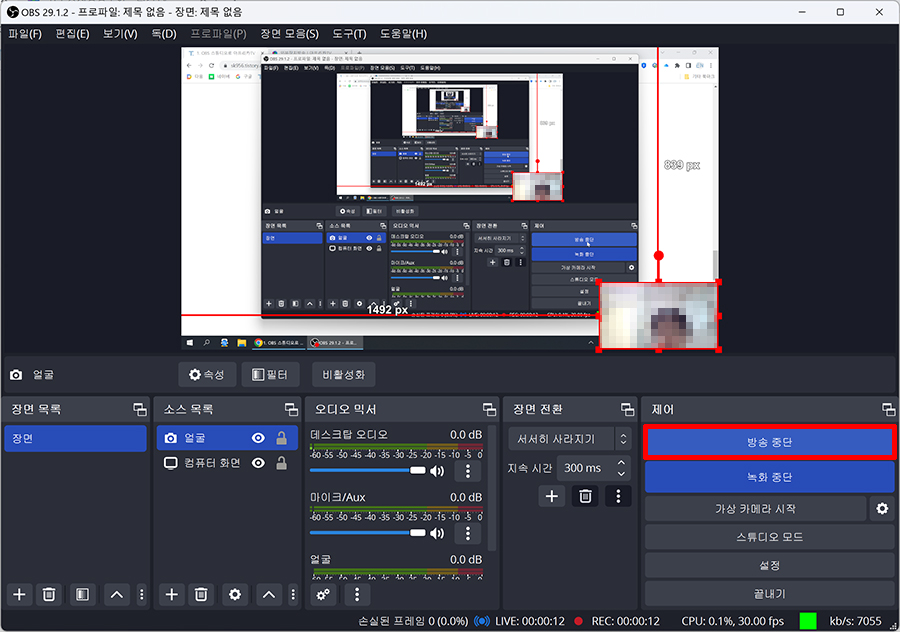This screenshot has width=900, height=632.
Task: Adjust 마이크/Aux volume slider
Action: point(368,533)
